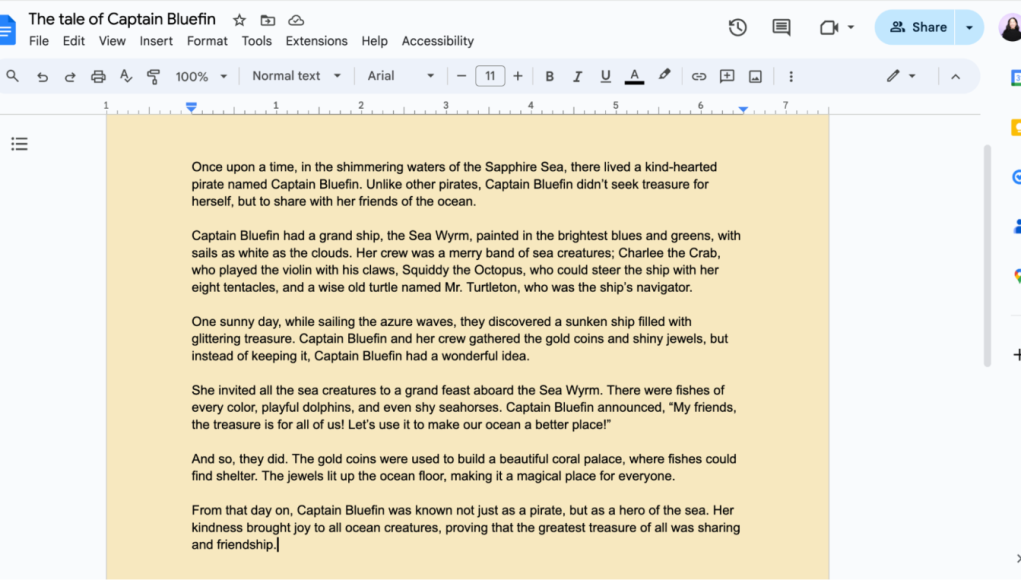Show the document outline

click(20, 144)
